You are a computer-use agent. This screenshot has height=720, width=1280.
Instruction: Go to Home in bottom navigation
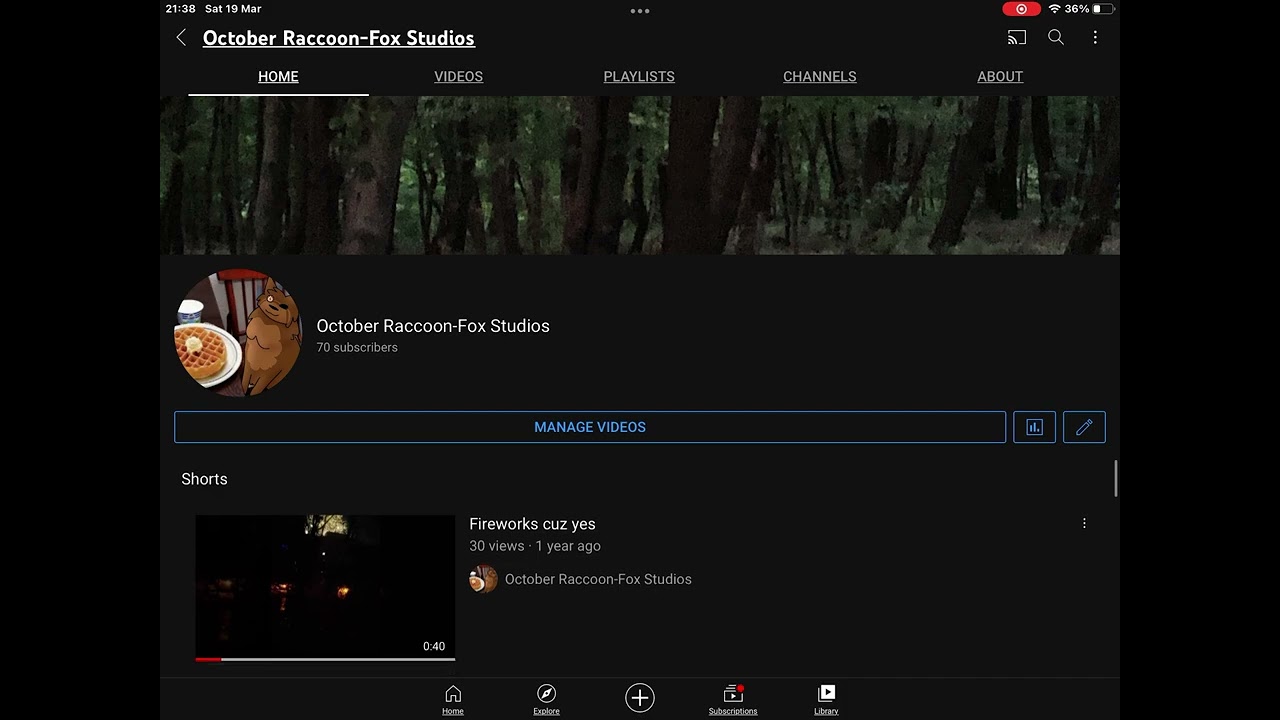pyautogui.click(x=453, y=700)
